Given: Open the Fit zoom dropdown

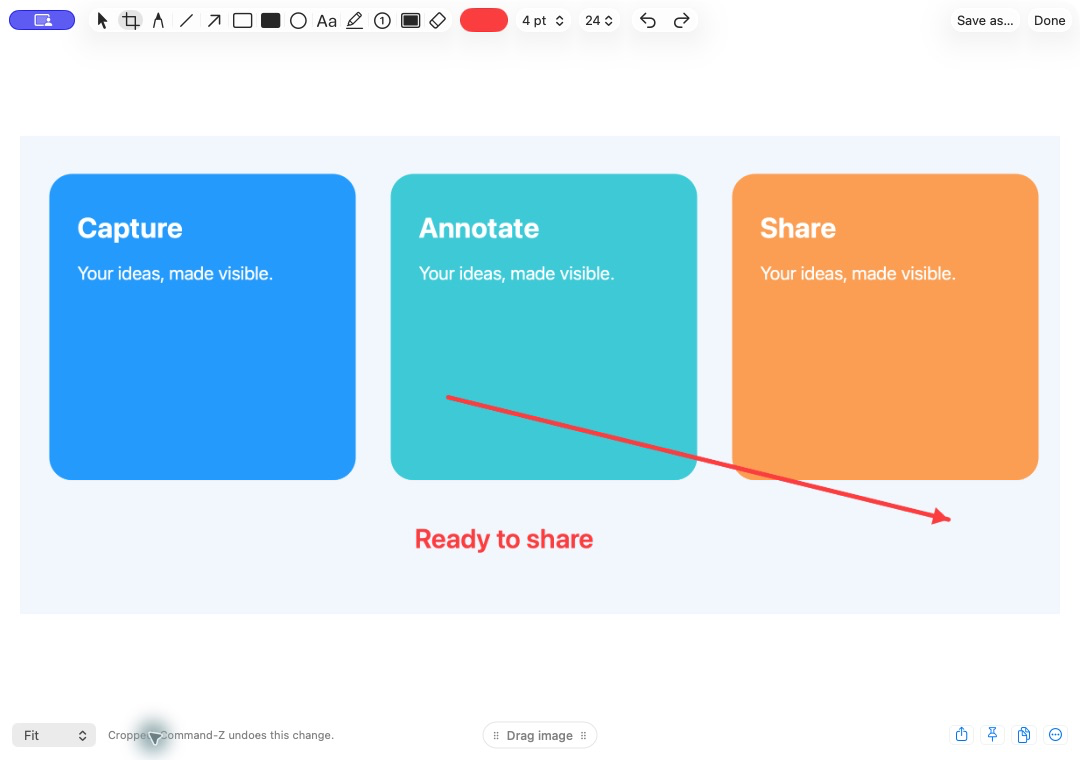Looking at the screenshot, I should coord(54,735).
